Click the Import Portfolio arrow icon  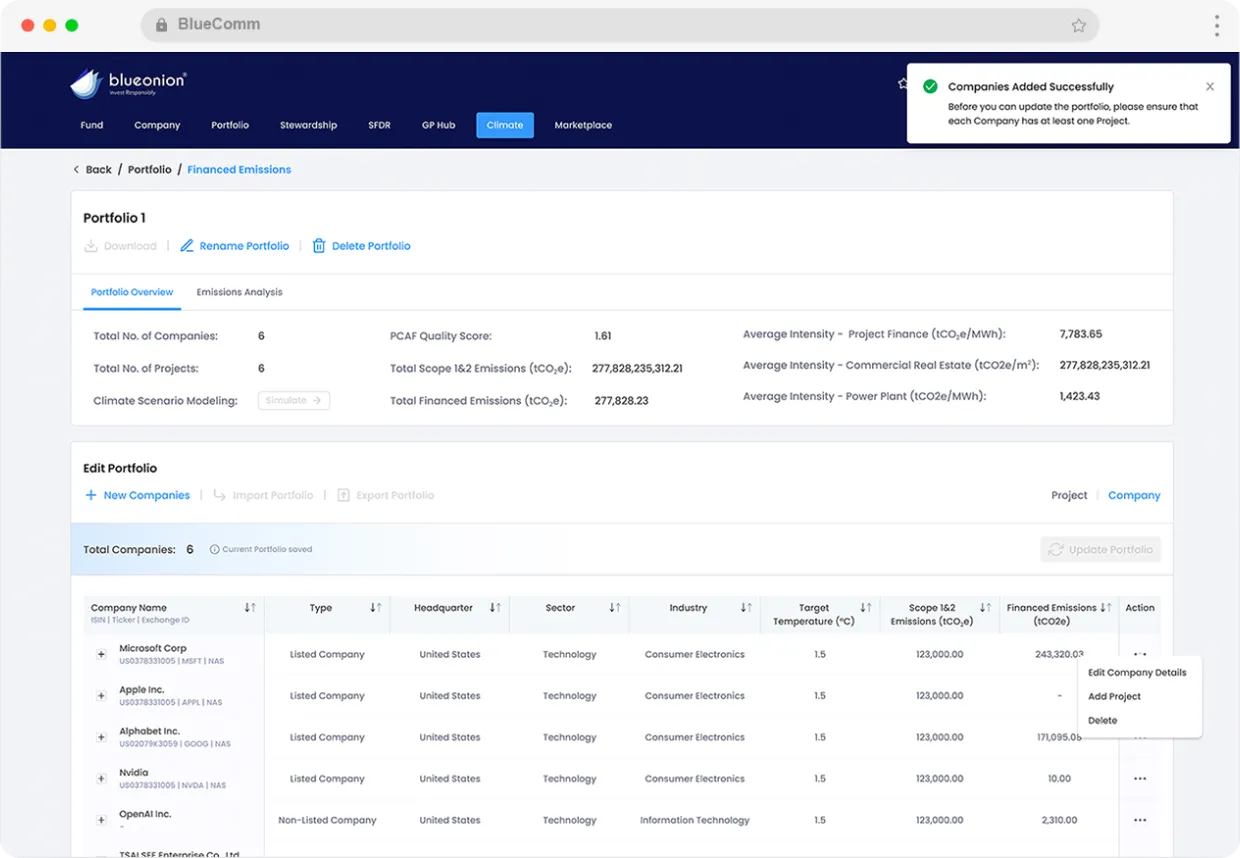[219, 495]
